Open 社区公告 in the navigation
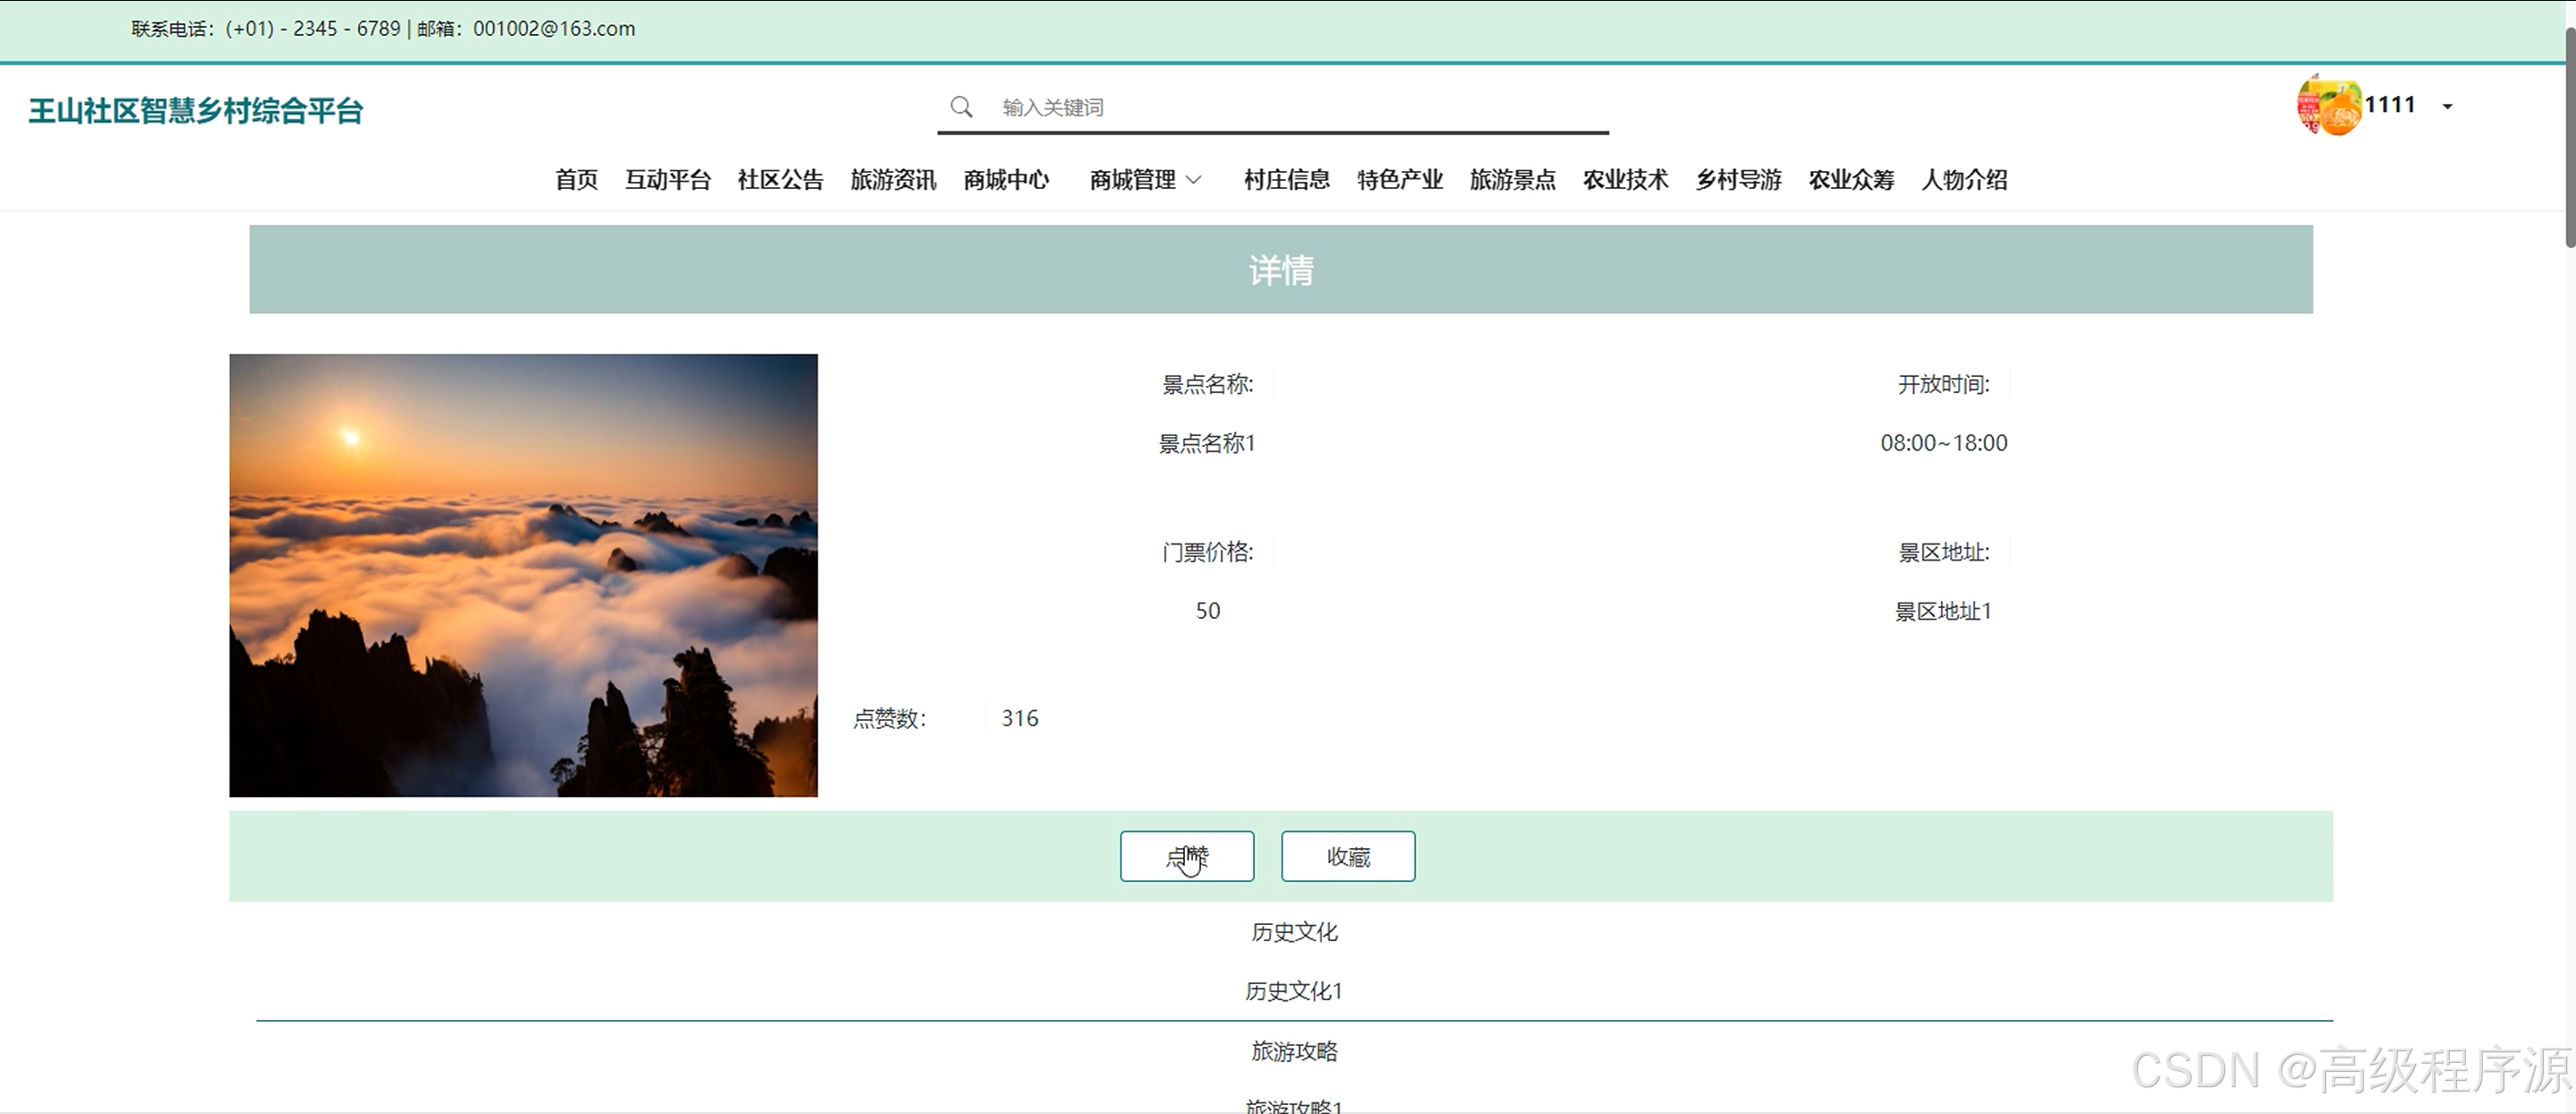Image resolution: width=2576 pixels, height=1114 pixels. (780, 180)
